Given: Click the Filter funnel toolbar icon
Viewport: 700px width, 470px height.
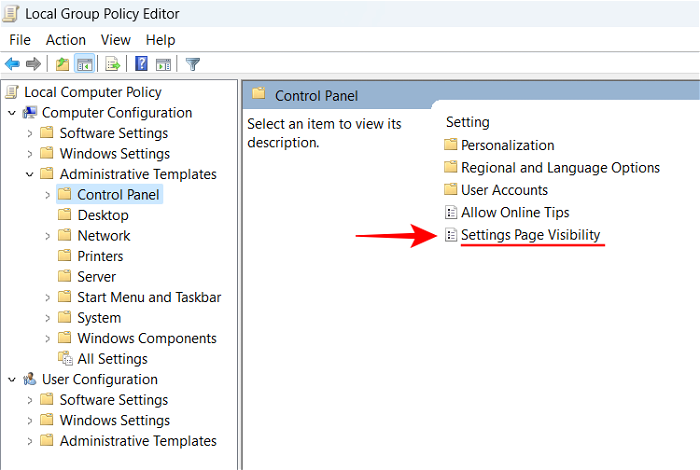Looking at the screenshot, I should pyautogui.click(x=192, y=65).
